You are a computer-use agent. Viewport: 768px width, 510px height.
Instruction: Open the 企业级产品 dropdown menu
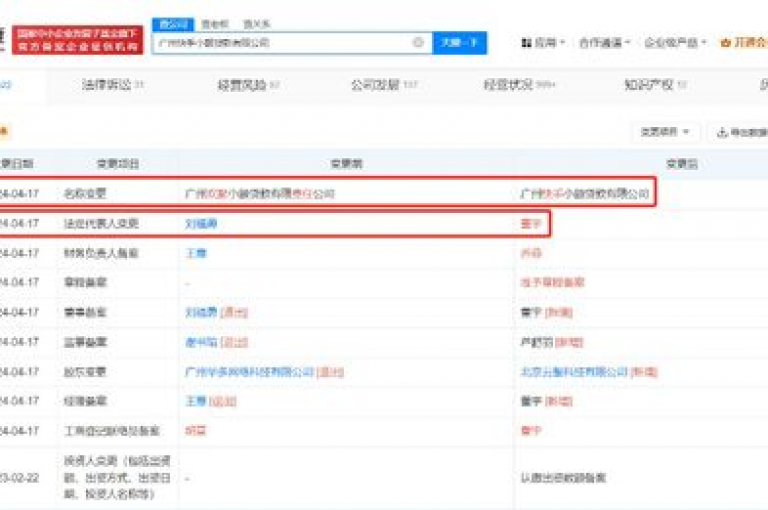[675, 43]
